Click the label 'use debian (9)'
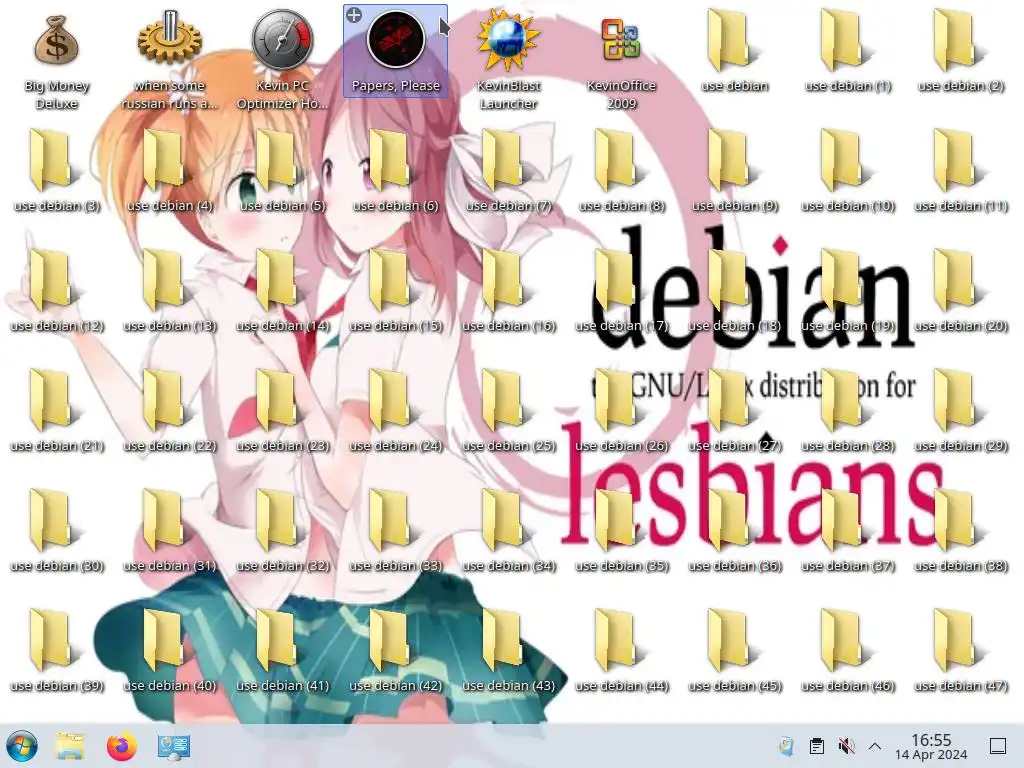 [734, 206]
